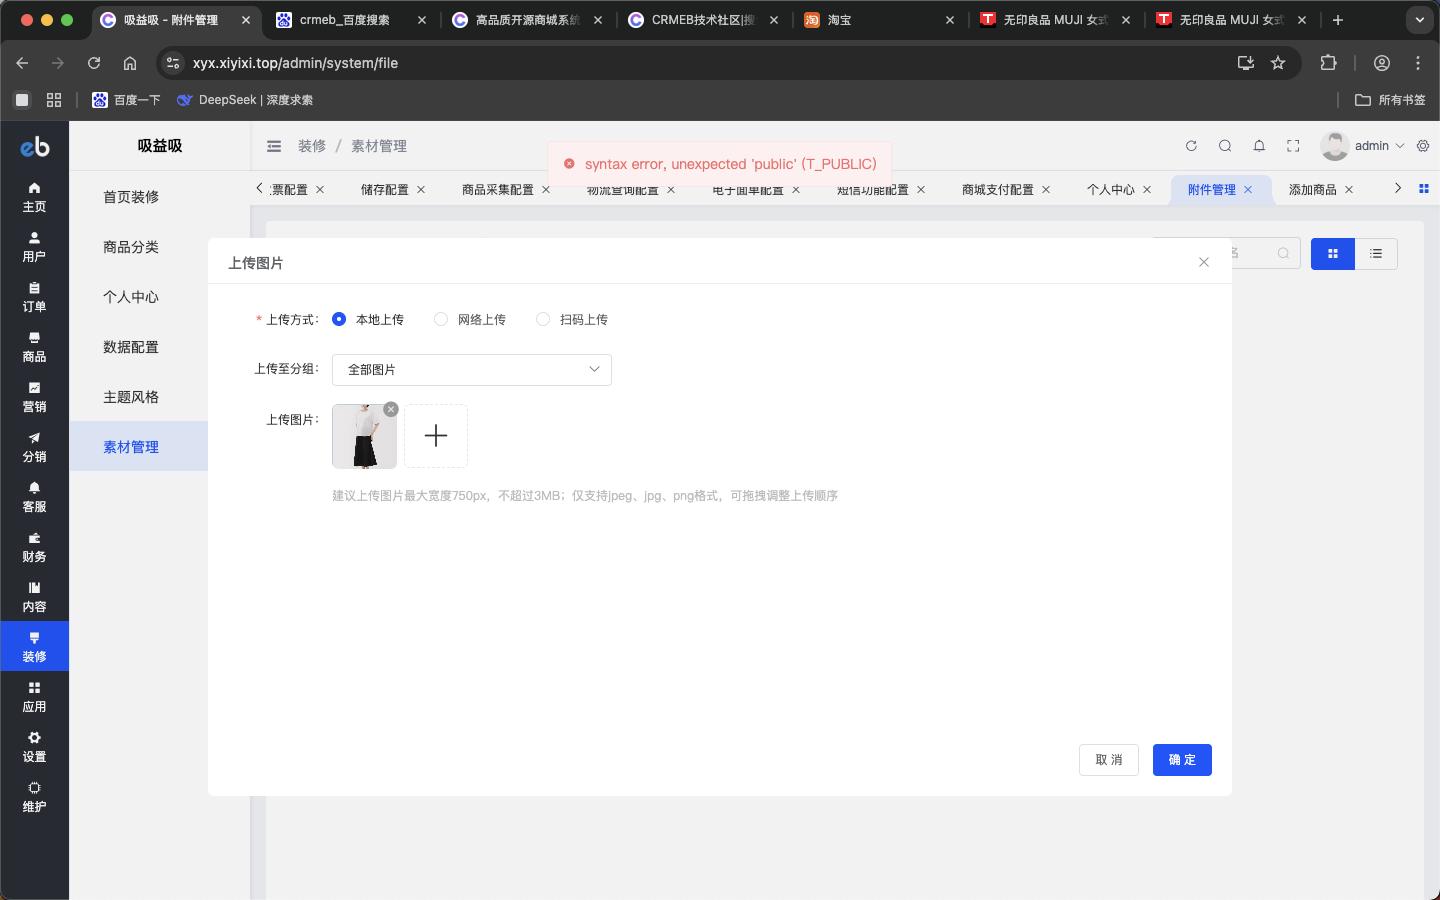Switch to 个人中心 page tab
Image resolution: width=1440 pixels, height=900 pixels.
[x=1111, y=190]
